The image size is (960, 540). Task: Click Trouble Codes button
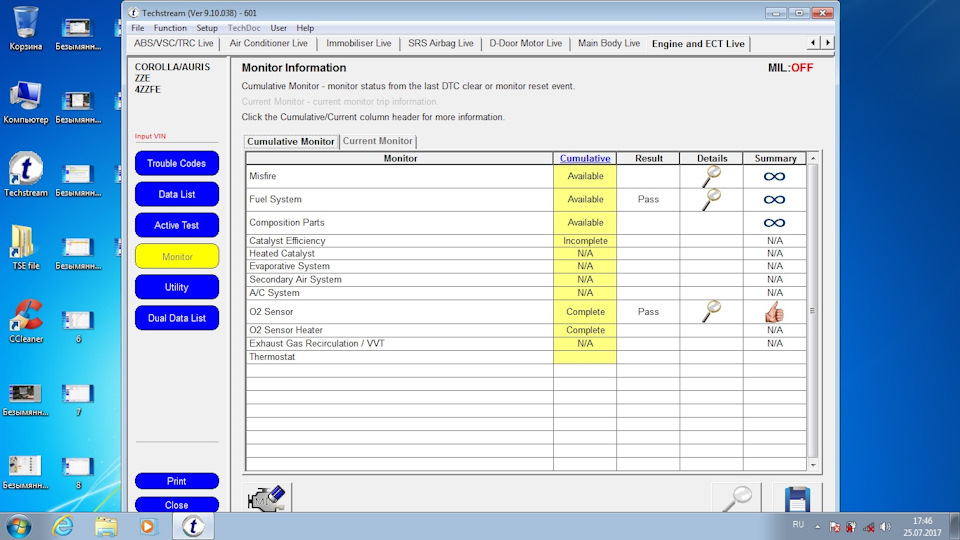(x=176, y=163)
